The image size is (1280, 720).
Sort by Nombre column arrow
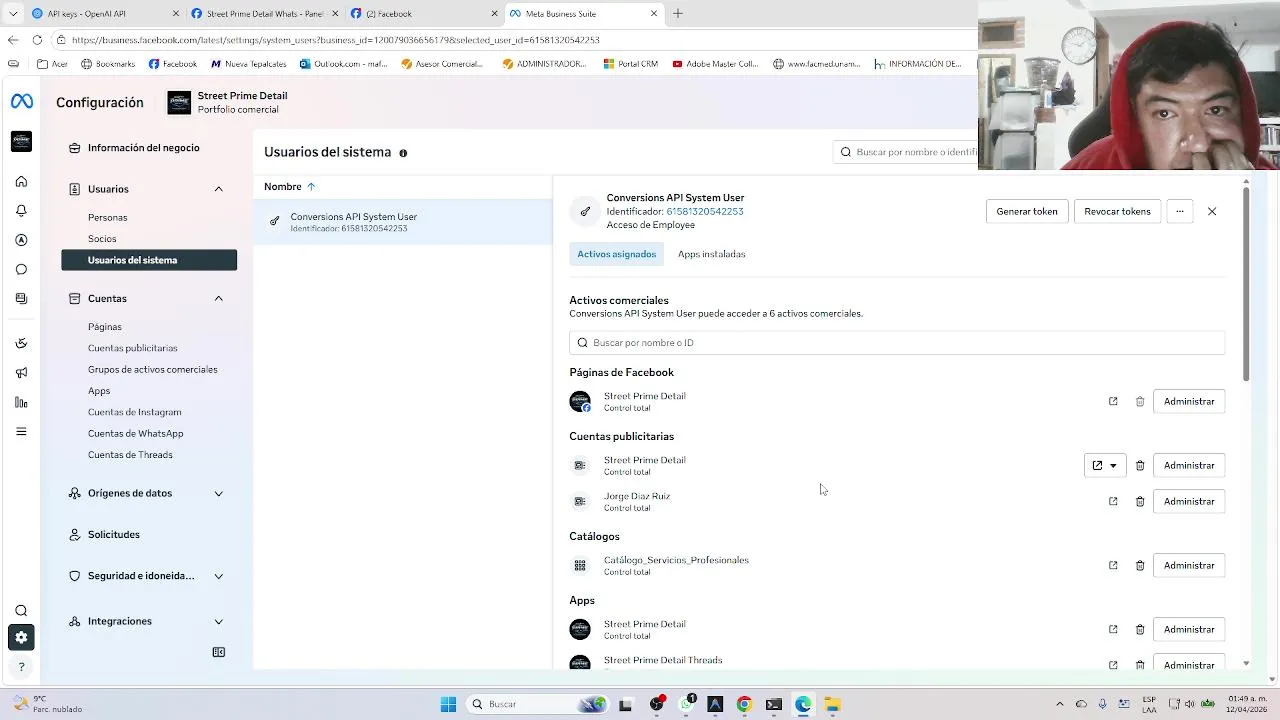pyautogui.click(x=311, y=187)
